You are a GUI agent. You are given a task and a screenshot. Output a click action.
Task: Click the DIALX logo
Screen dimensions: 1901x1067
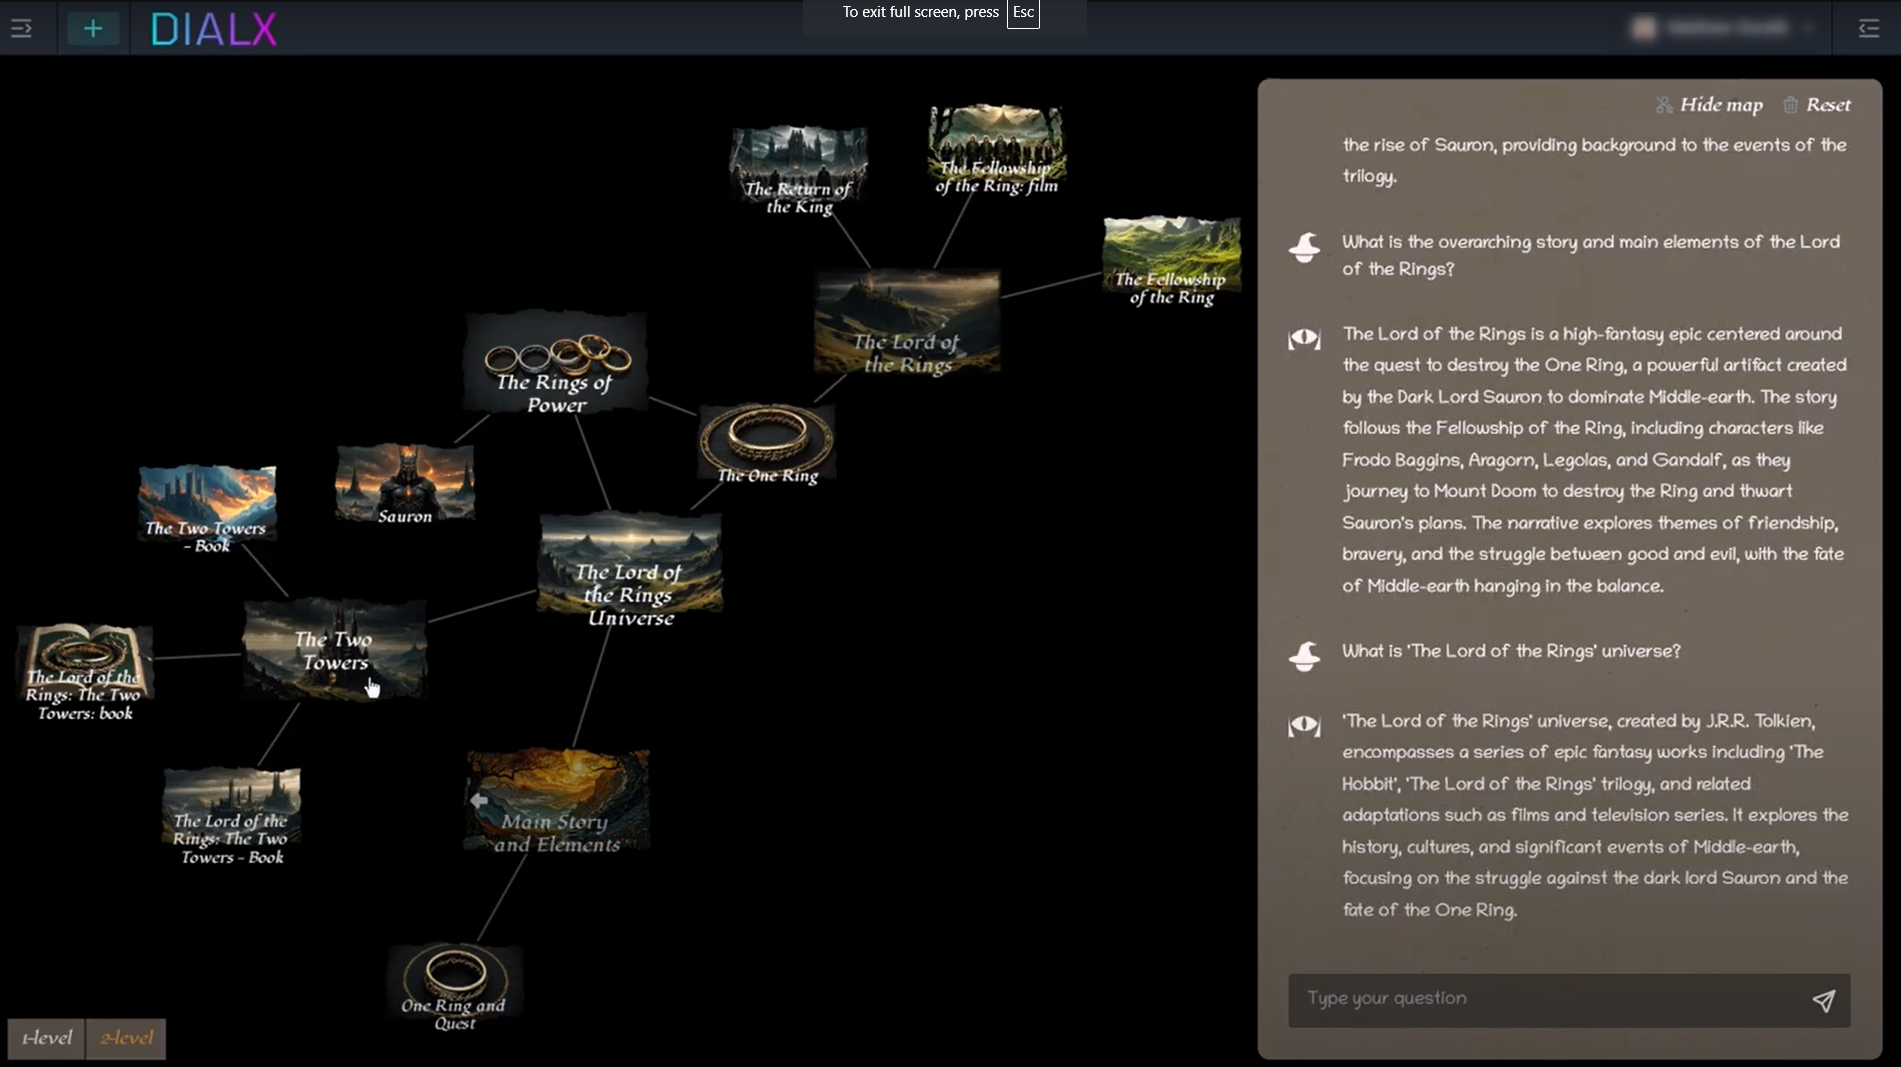[x=213, y=29]
